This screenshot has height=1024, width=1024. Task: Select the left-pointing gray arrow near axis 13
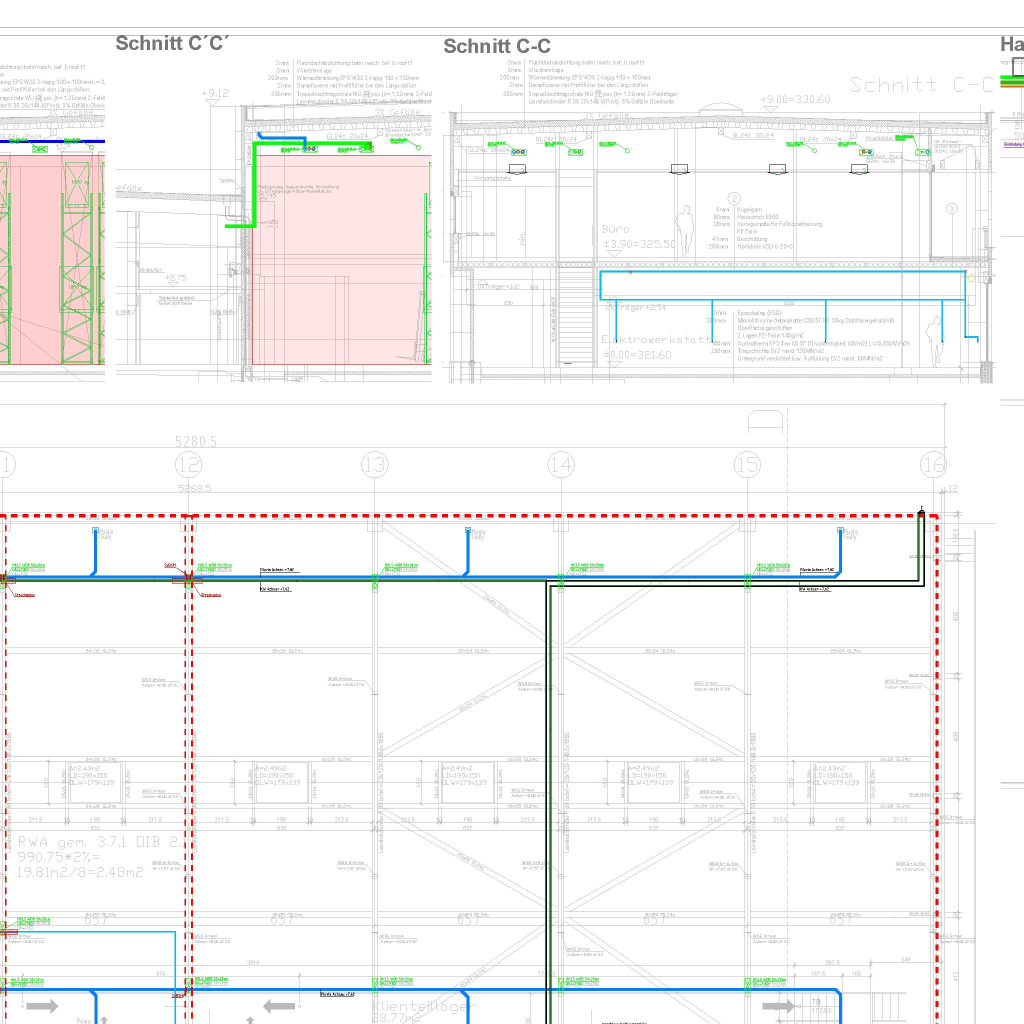pos(279,1005)
